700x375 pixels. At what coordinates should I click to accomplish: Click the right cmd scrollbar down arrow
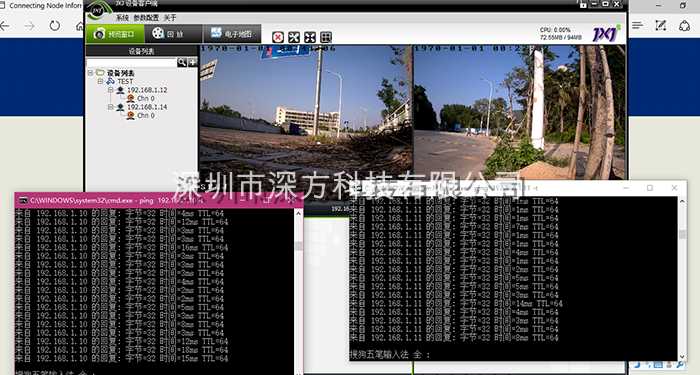[x=682, y=357]
